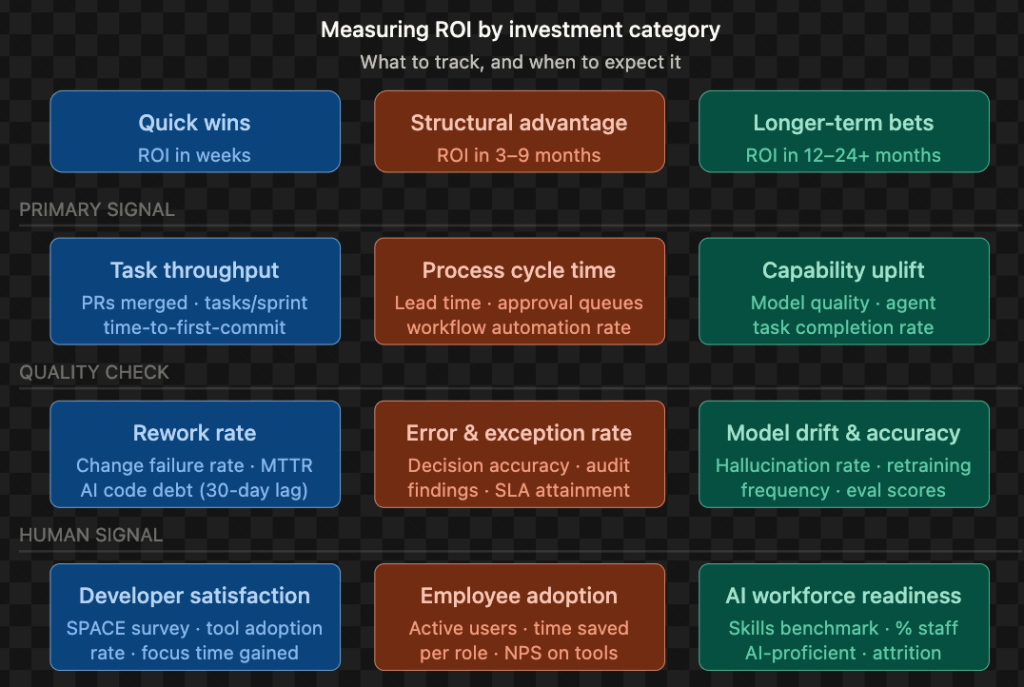The width and height of the screenshot is (1024, 687).
Task: Click the QUALITY CHECK section label
Action: (94, 373)
